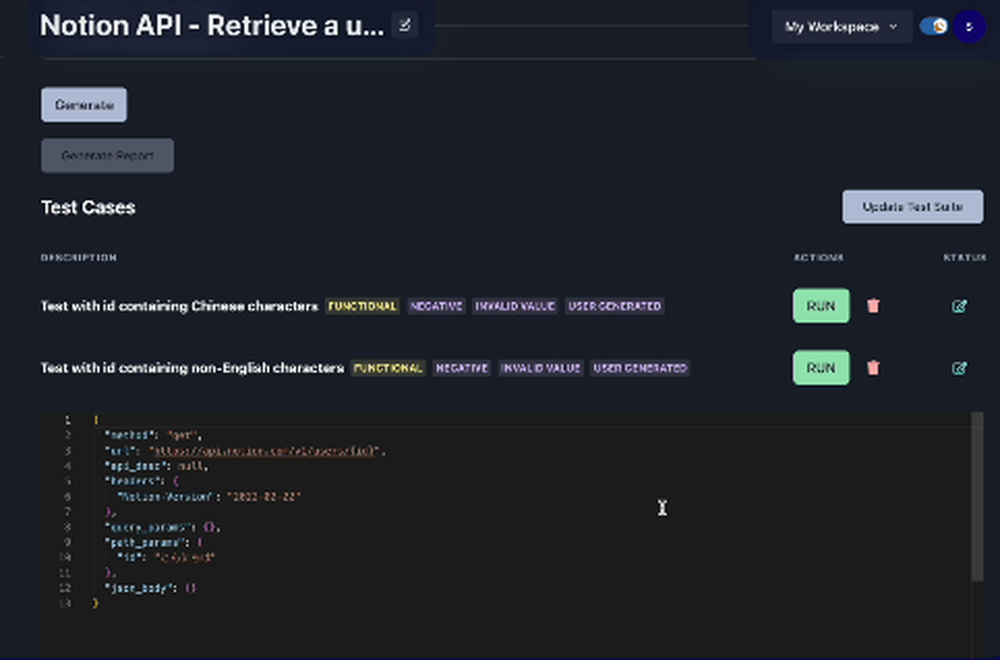
Task: Click the STATUS column header
Action: [x=964, y=258]
